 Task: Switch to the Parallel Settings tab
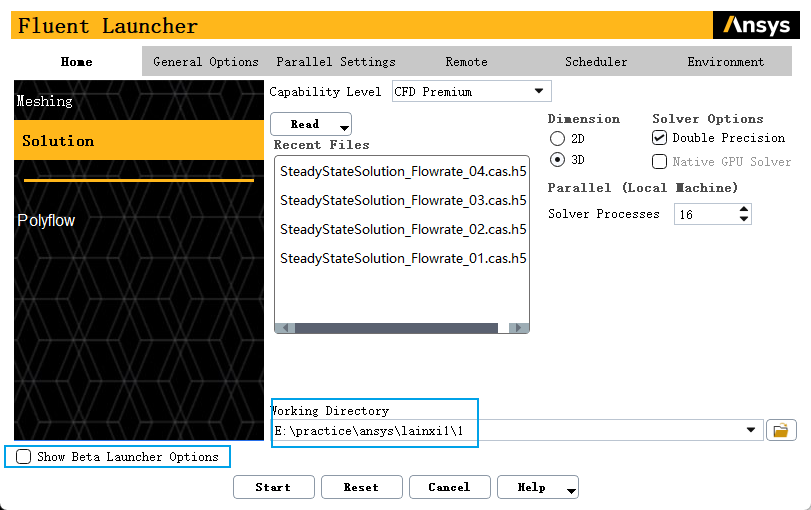pos(336,62)
